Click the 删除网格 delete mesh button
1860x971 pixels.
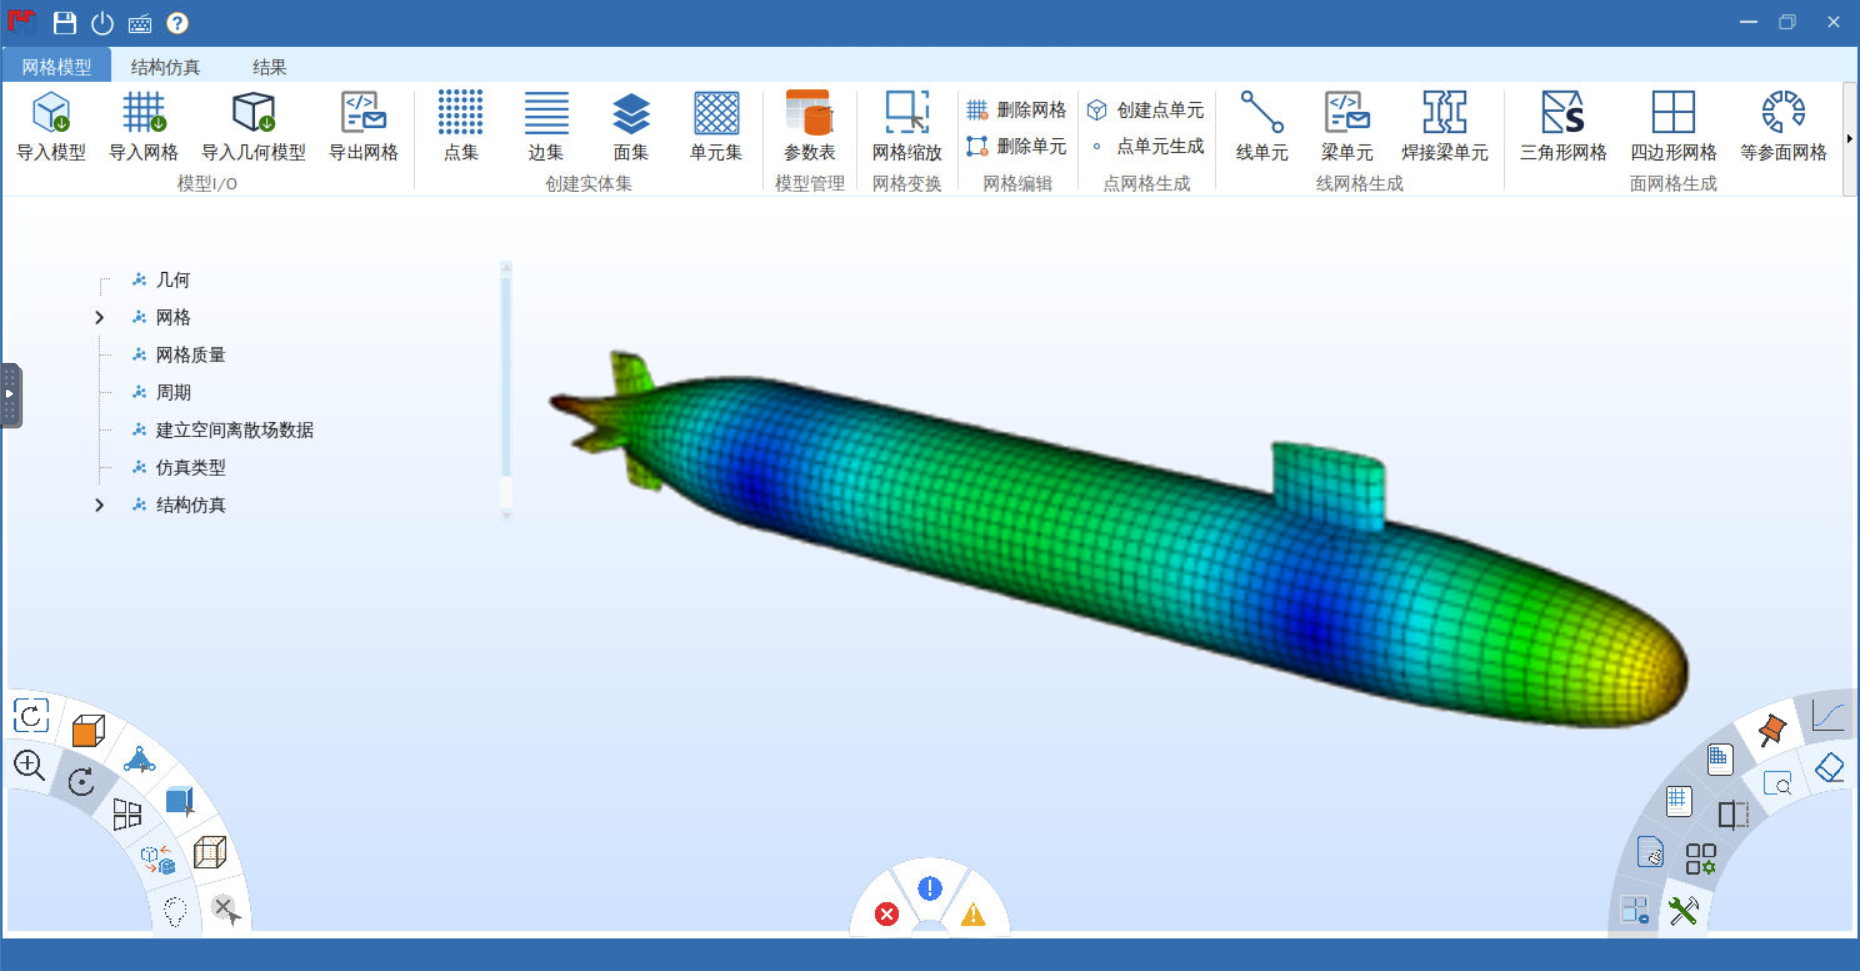click(x=1017, y=109)
